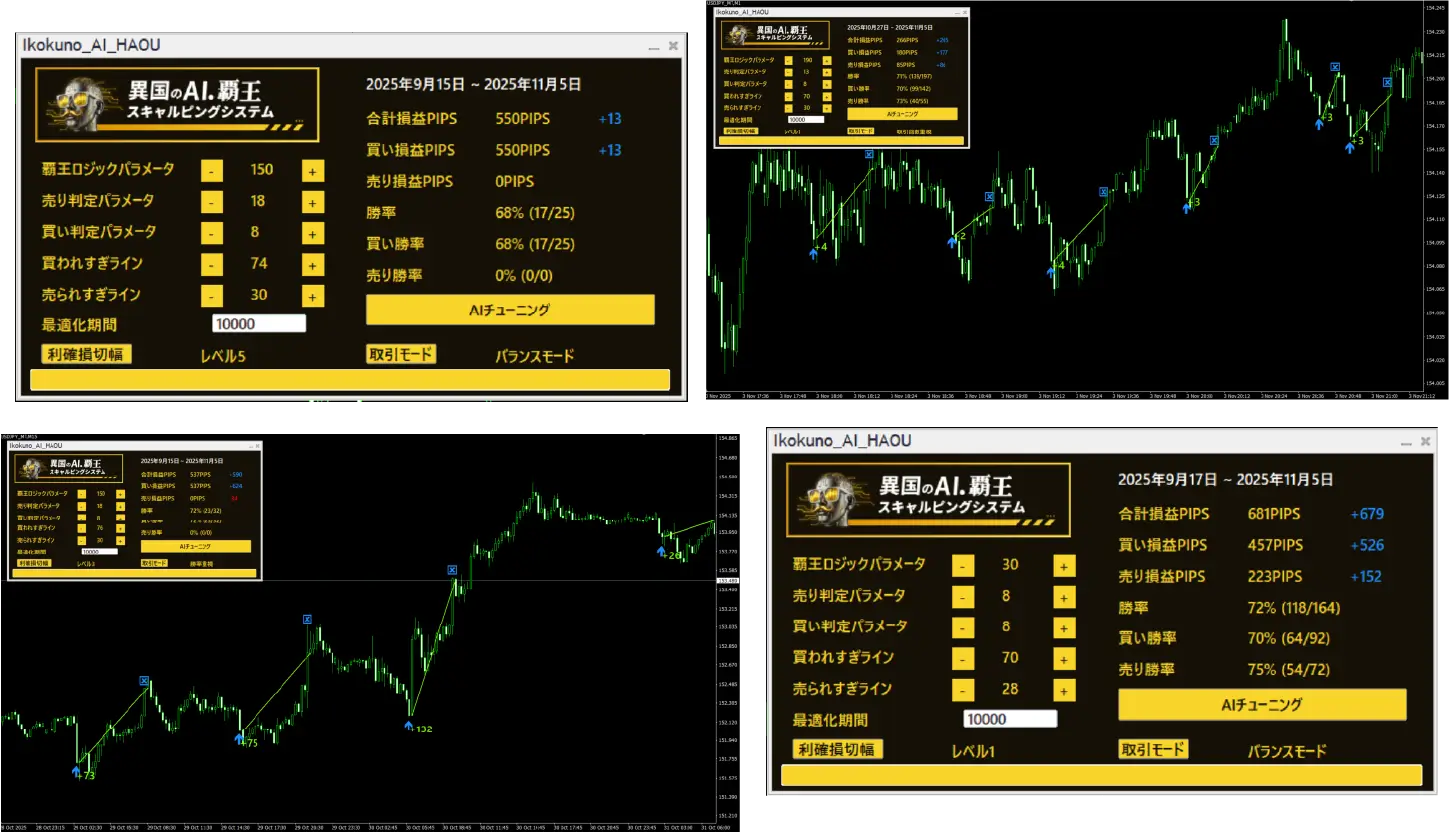
Task: Increase 覇王ロジックパラメータ value showing 30
Action: [1063, 566]
